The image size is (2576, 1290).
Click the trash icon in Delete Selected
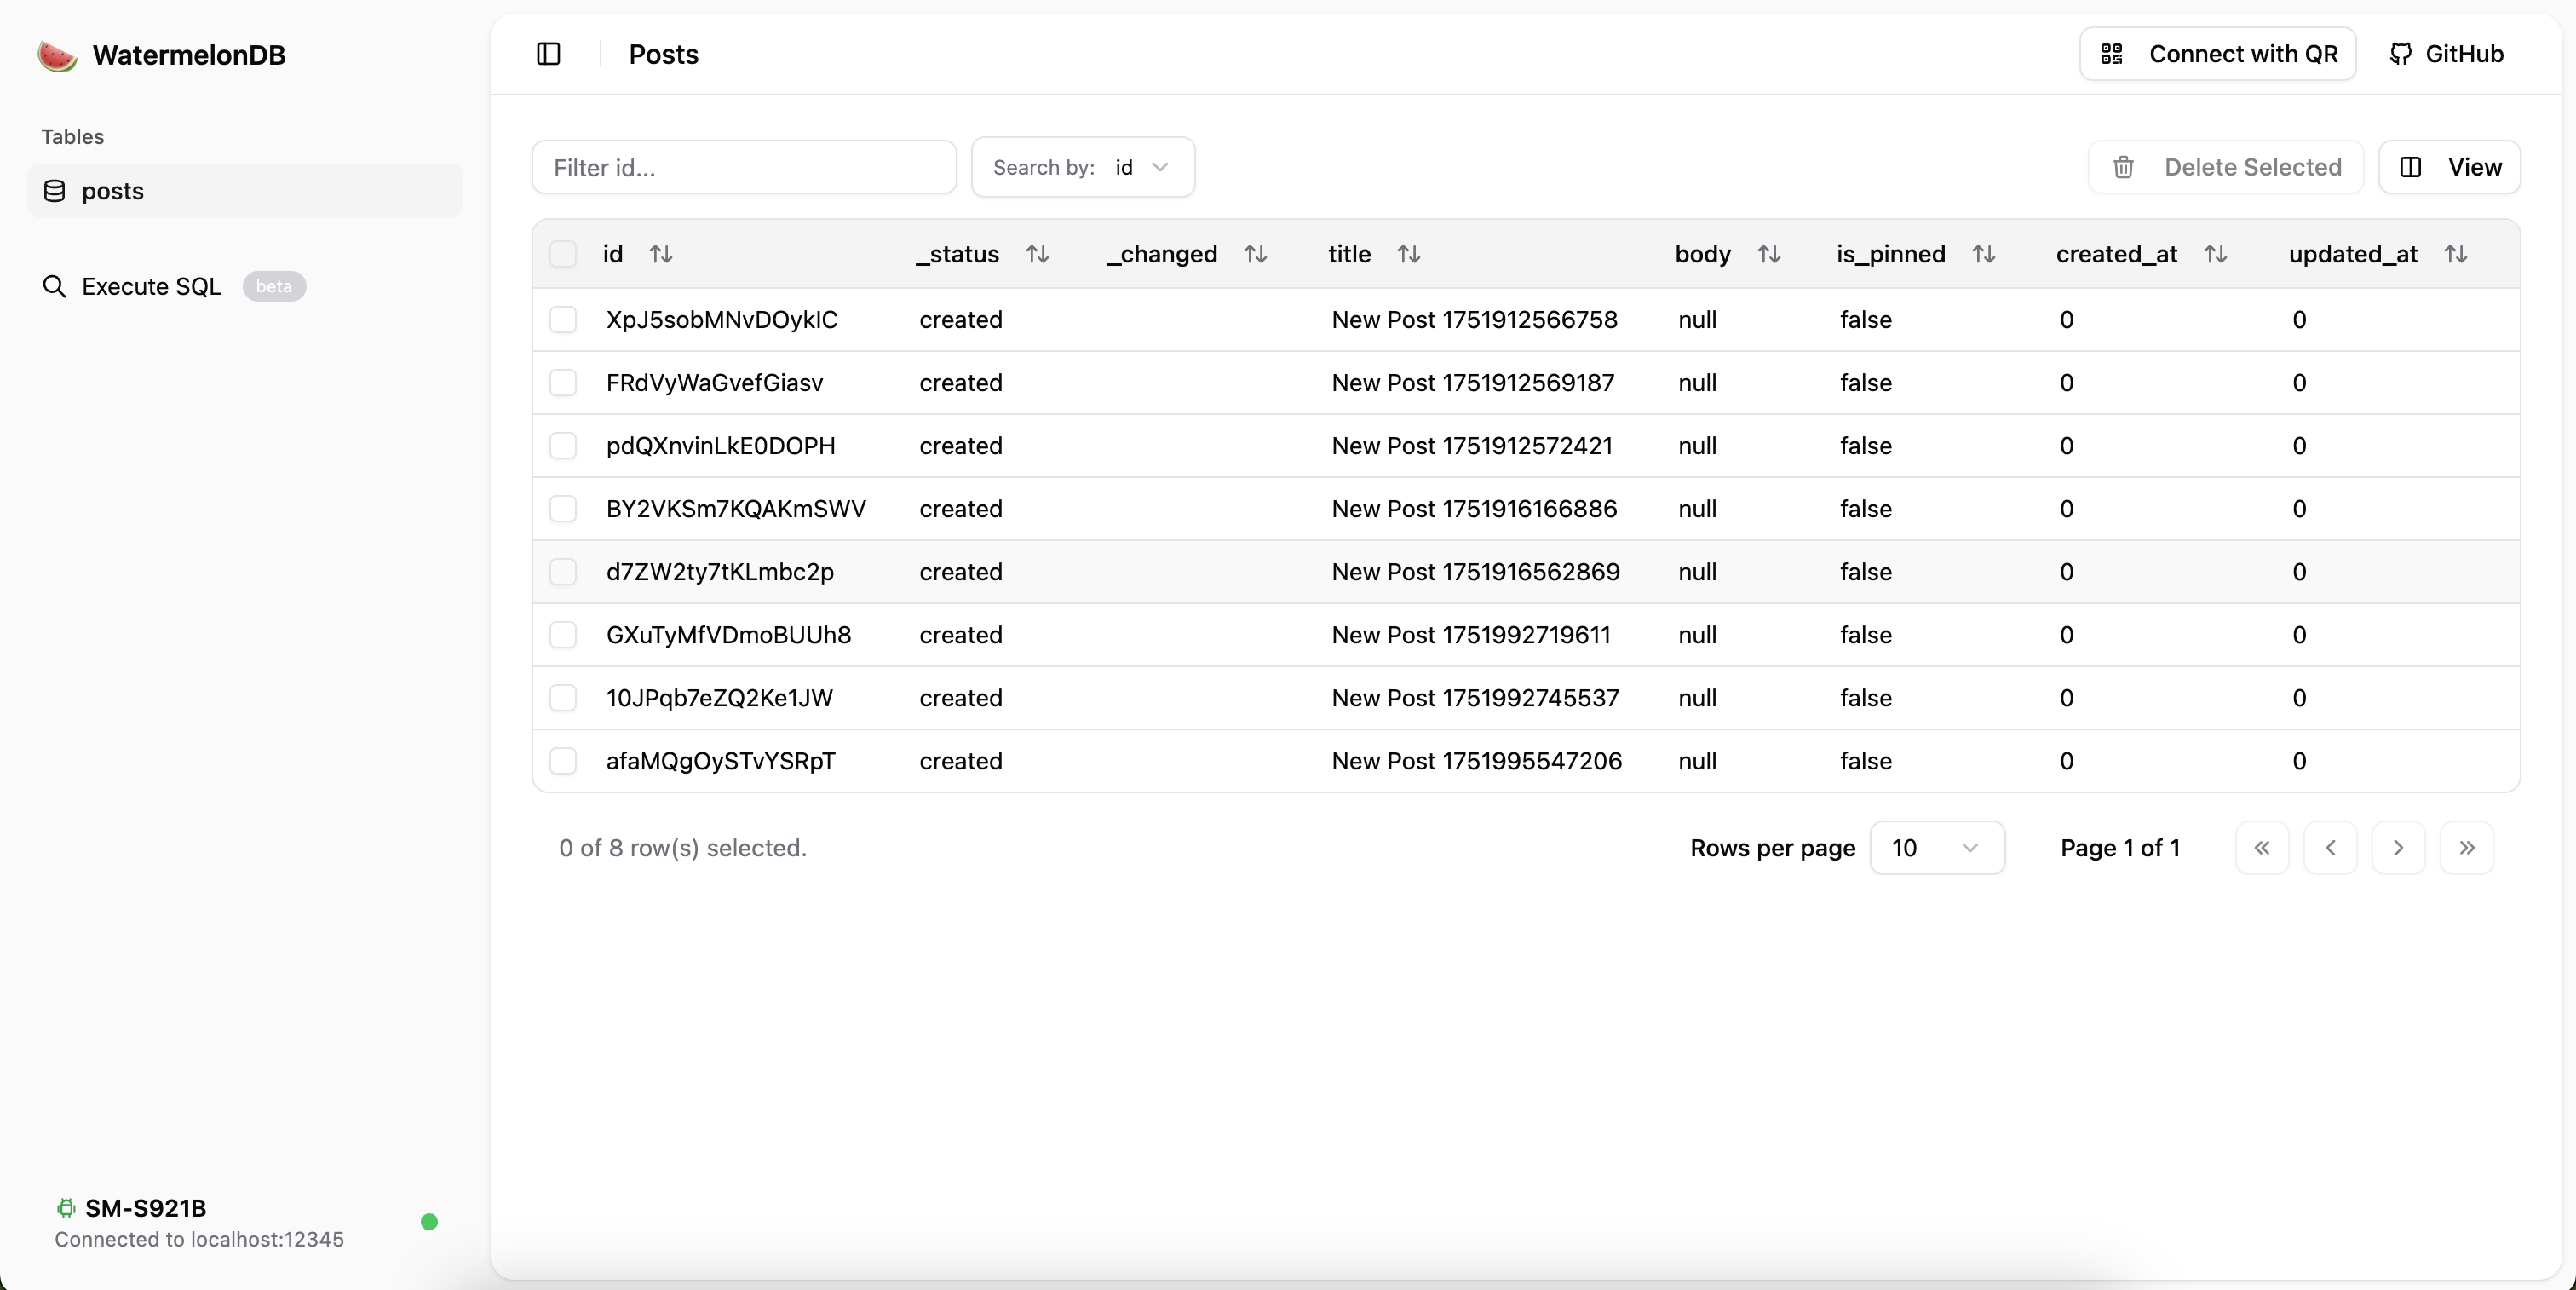point(2124,167)
